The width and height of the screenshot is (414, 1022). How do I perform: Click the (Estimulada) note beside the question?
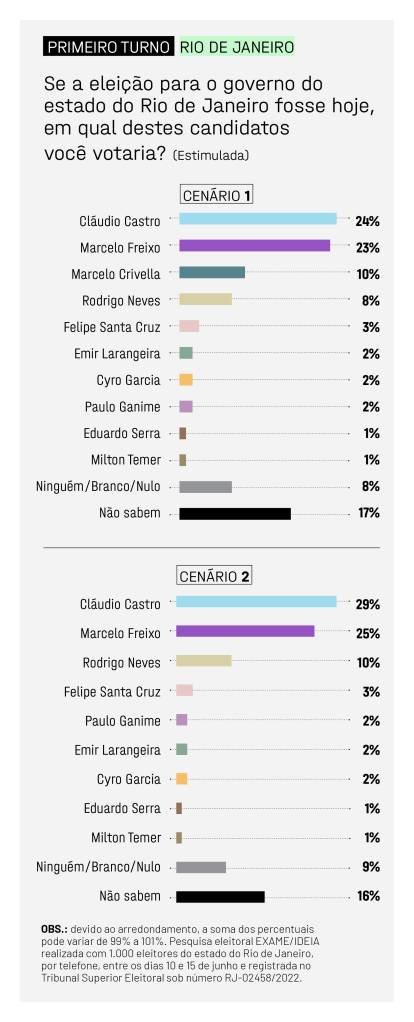point(211,156)
